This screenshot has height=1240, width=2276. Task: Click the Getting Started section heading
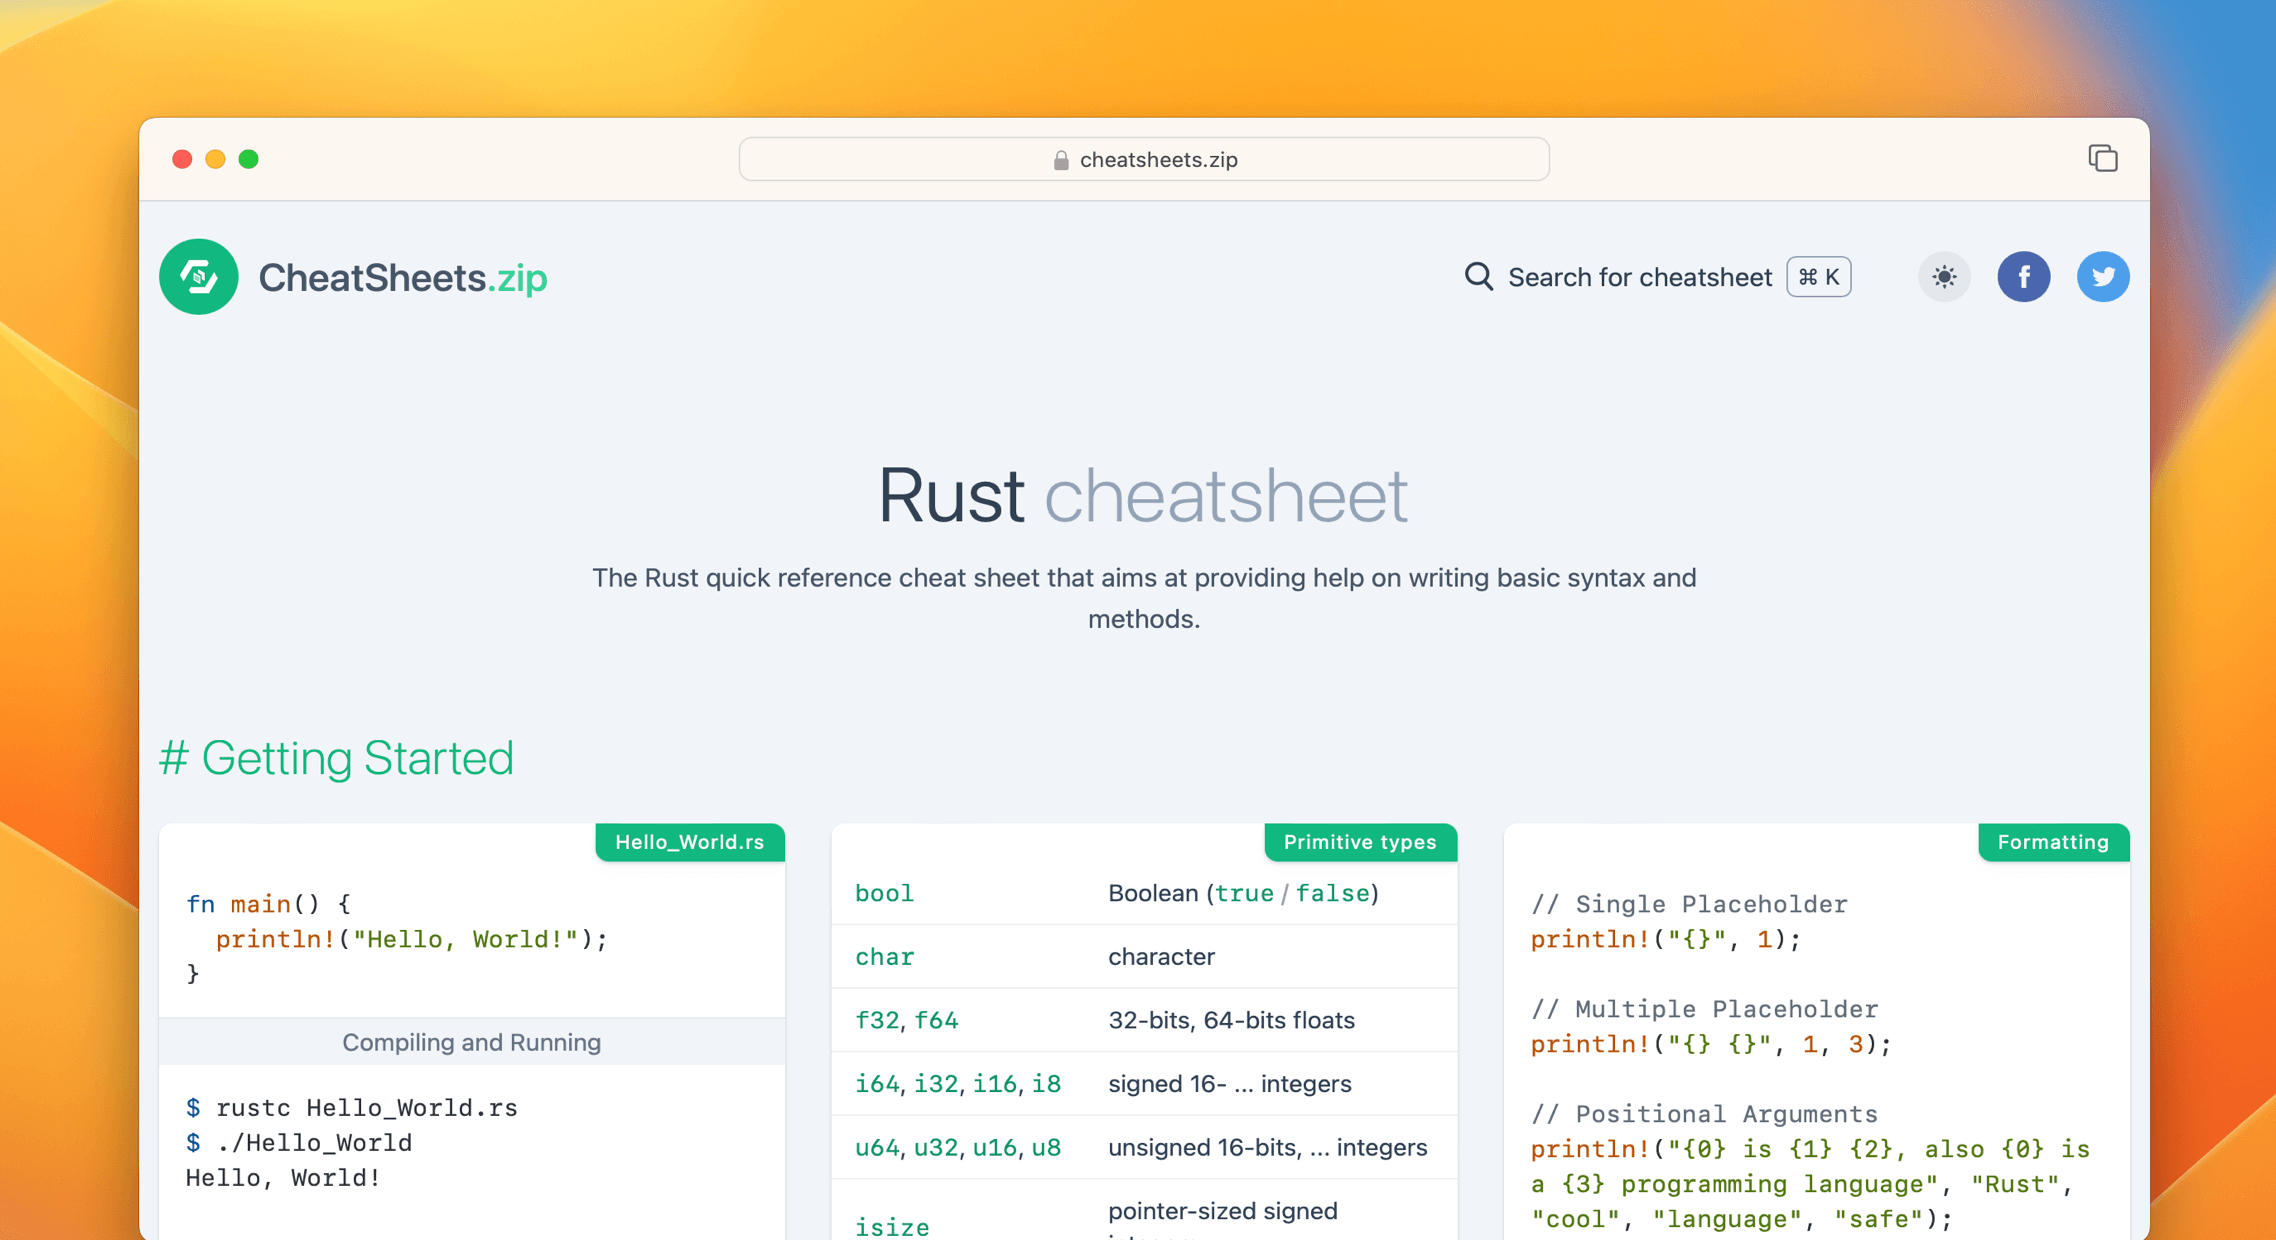pyautogui.click(x=336, y=758)
